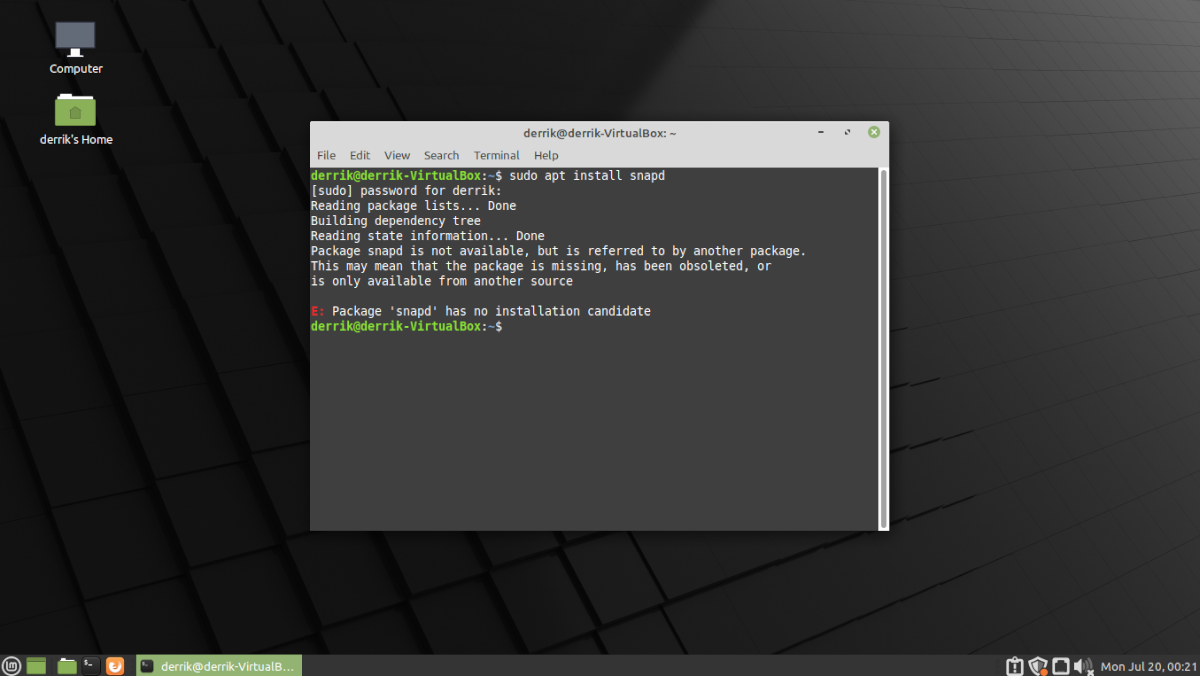This screenshot has height=676, width=1200.
Task: Launch Terminal from the panel launcher
Action: [91, 665]
